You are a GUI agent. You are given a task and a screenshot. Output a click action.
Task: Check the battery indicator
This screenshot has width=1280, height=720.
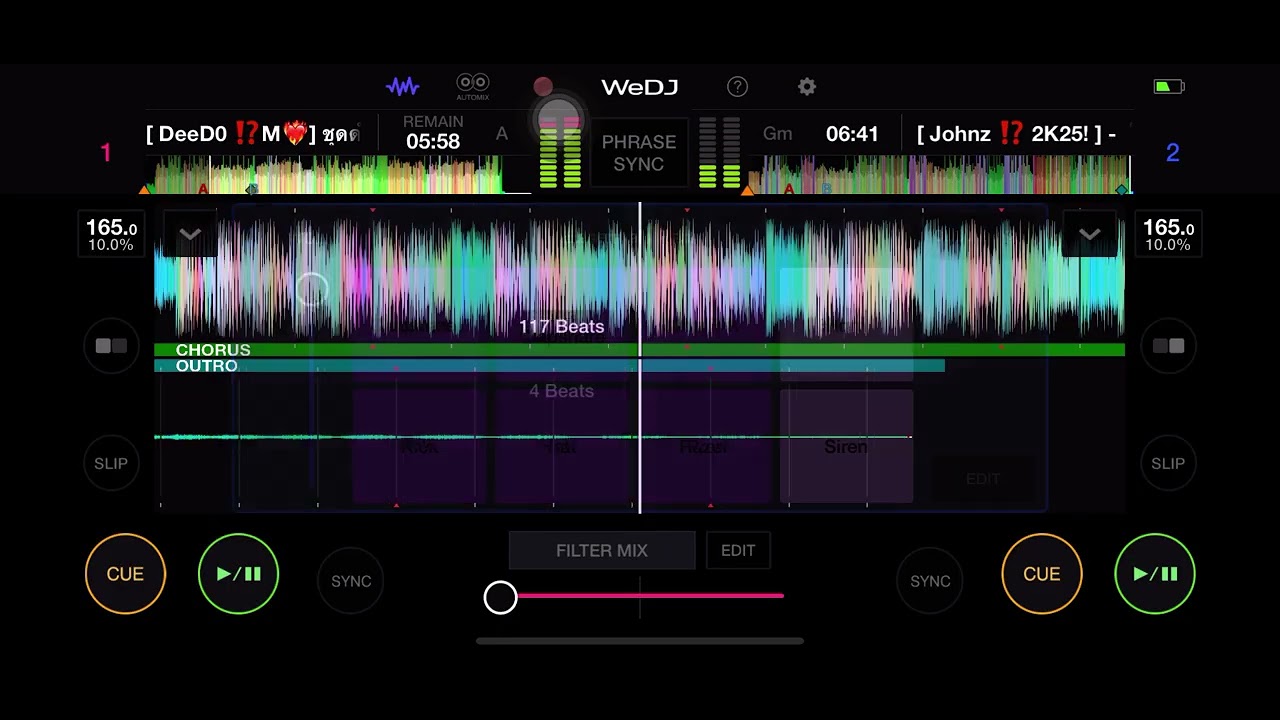1169,87
